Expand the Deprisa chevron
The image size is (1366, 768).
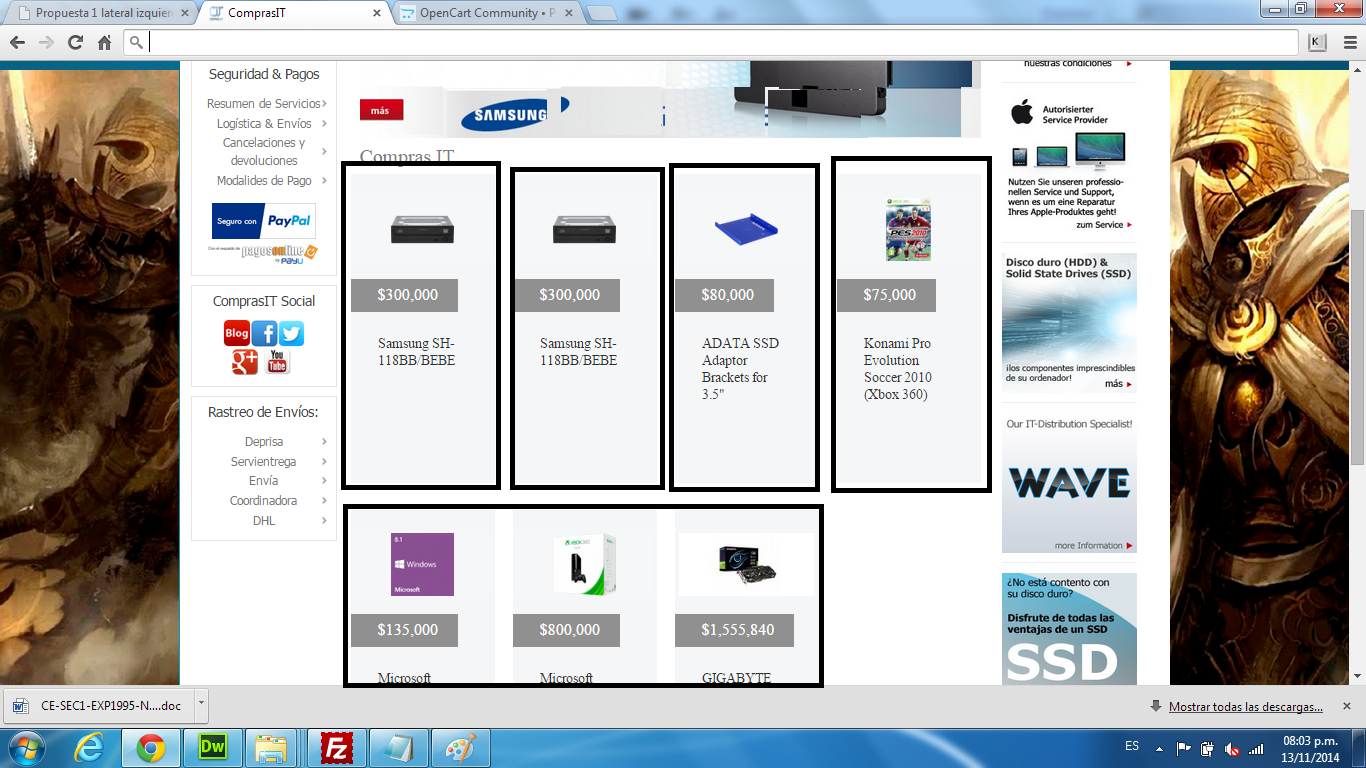(324, 442)
